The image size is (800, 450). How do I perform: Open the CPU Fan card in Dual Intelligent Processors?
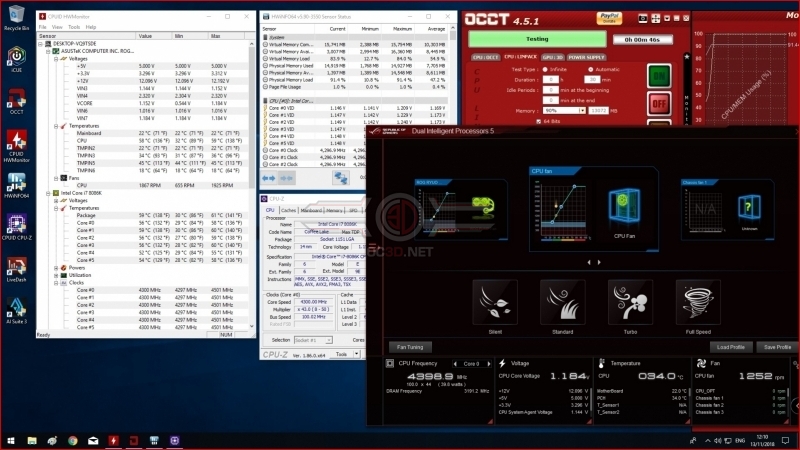(x=593, y=209)
